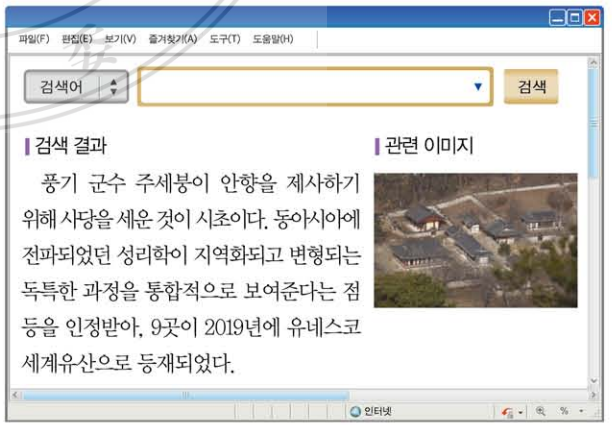612x425 pixels.
Task: Open the 검색어 category selector
Action: click(x=76, y=87)
